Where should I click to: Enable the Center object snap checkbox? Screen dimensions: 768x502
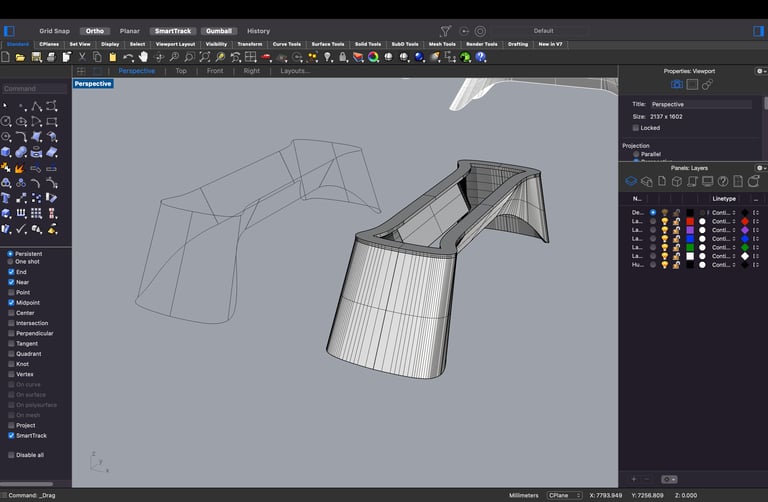point(11,313)
